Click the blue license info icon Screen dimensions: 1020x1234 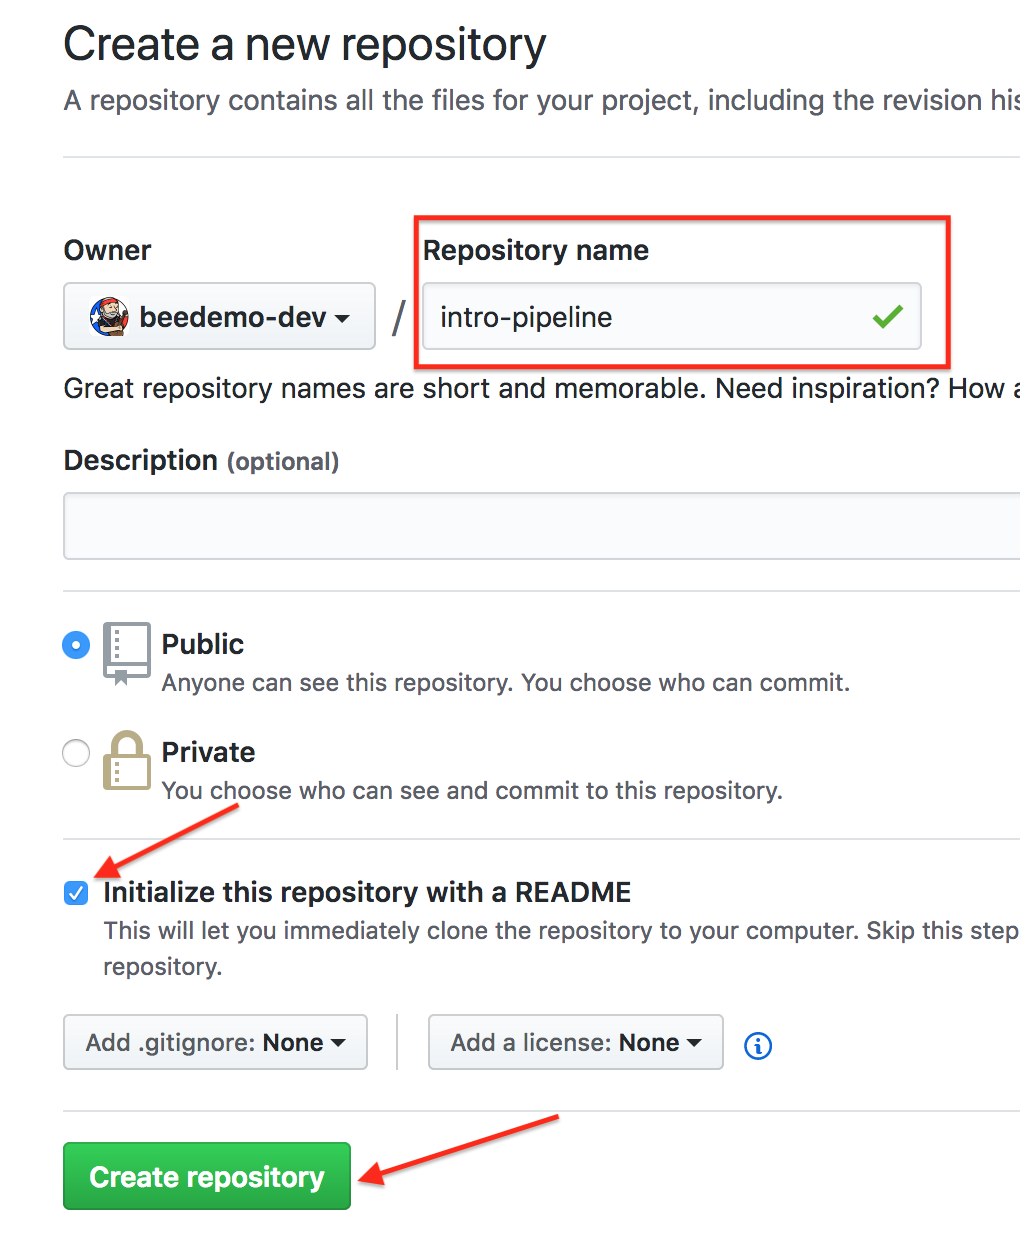coord(758,1045)
